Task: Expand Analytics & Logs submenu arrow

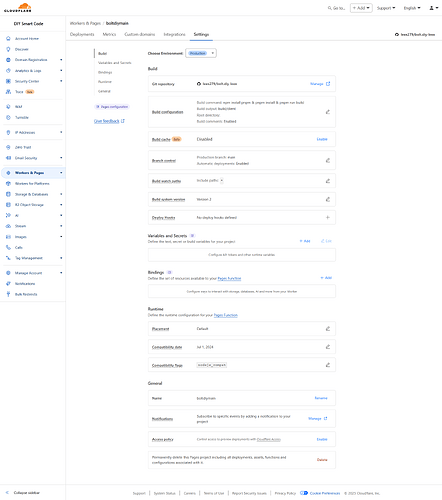Action: tap(61, 71)
